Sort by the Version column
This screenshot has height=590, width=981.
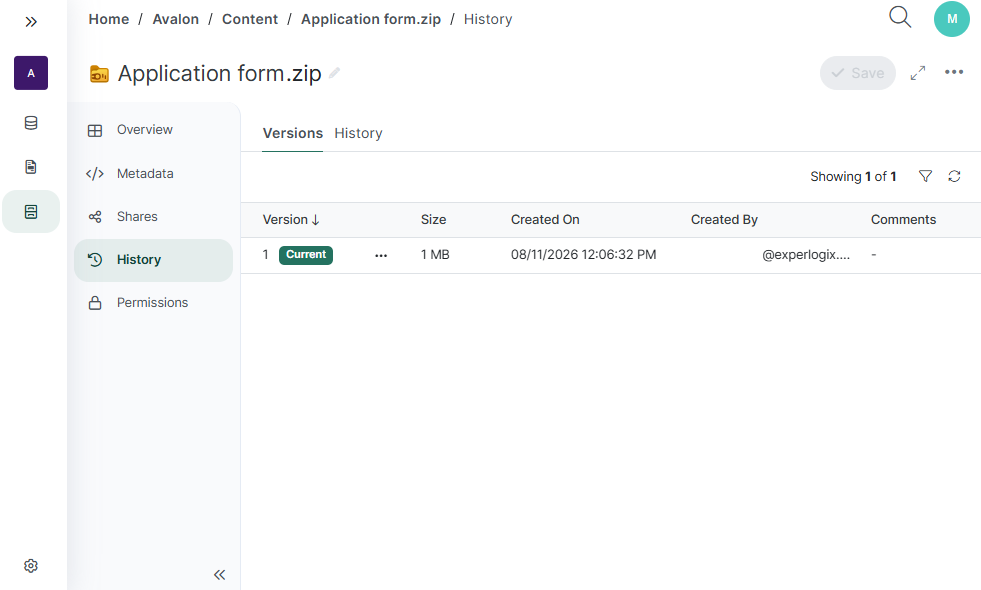pyautogui.click(x=291, y=220)
